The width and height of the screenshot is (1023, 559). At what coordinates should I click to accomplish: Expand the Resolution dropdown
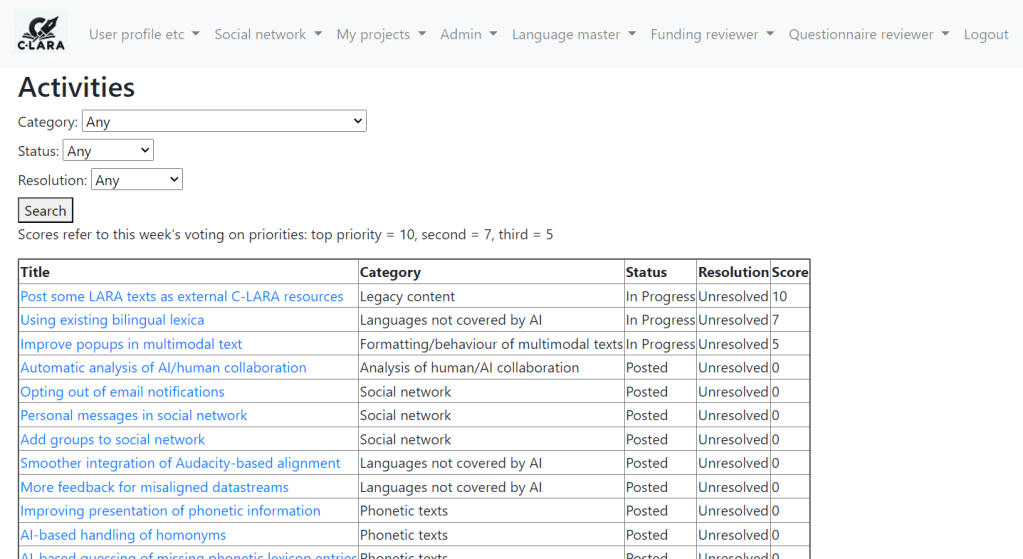136,180
